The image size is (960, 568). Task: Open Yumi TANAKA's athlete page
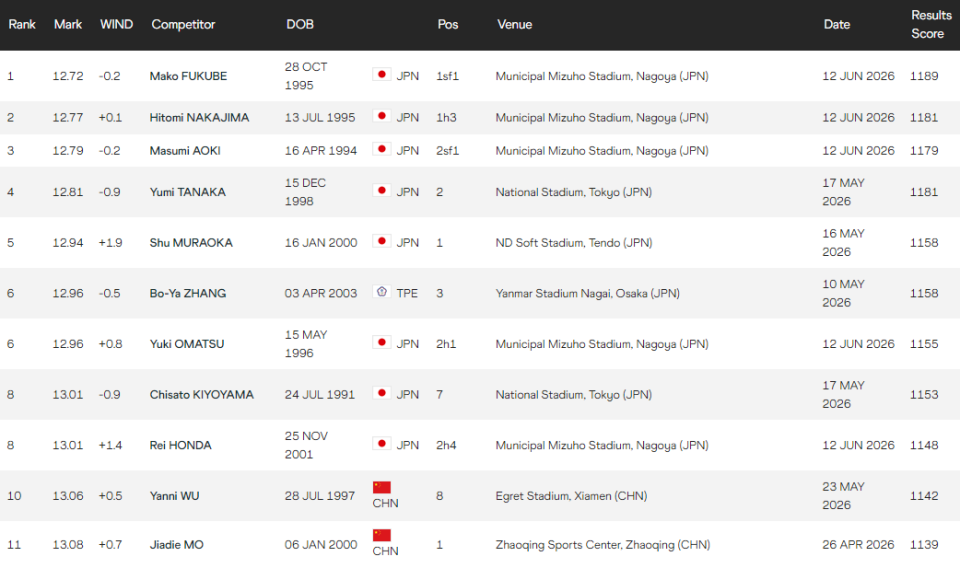pos(187,192)
